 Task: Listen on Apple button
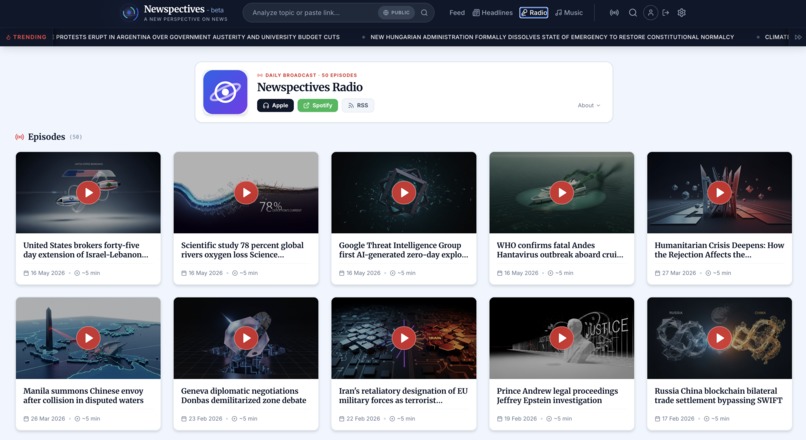pyautogui.click(x=276, y=105)
